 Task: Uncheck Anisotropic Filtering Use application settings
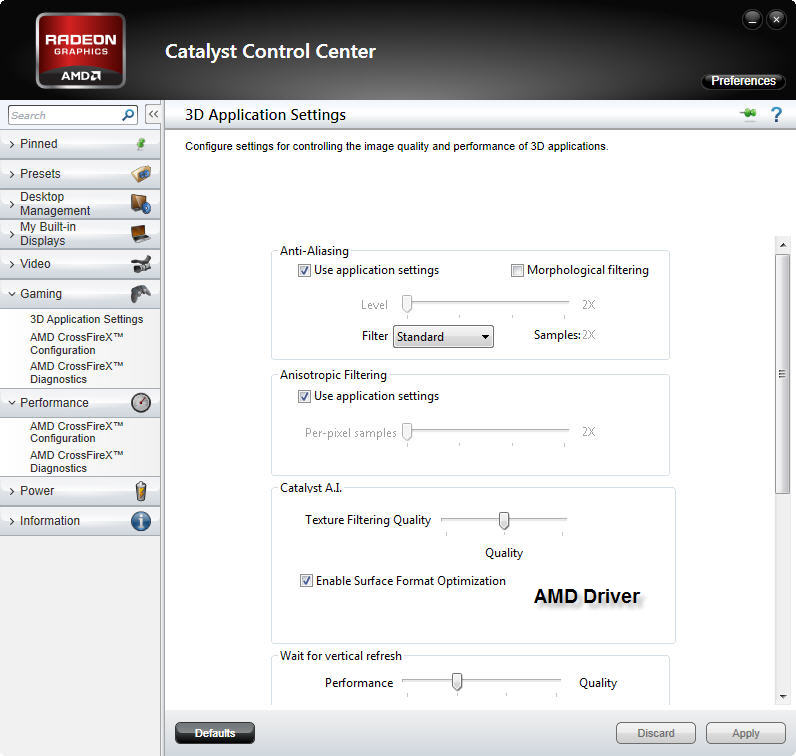click(304, 397)
